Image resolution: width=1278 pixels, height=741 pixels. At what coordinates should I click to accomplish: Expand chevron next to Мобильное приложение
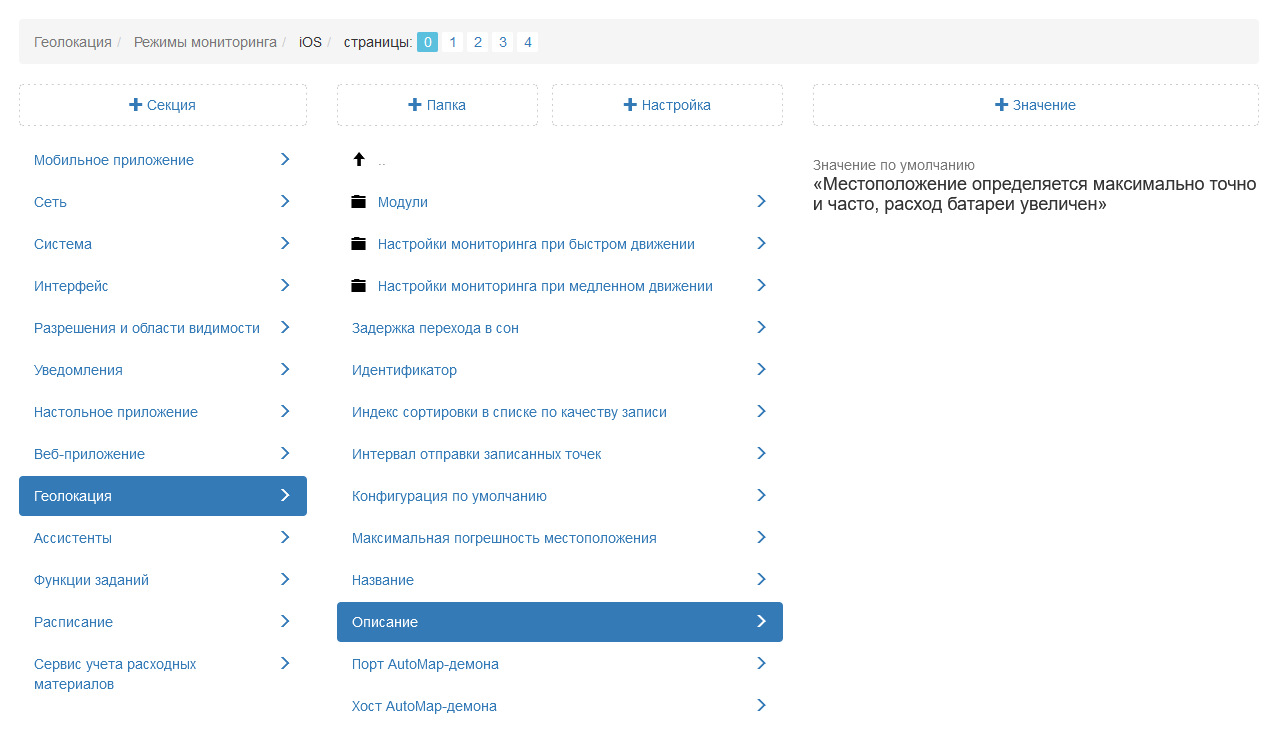coord(285,160)
